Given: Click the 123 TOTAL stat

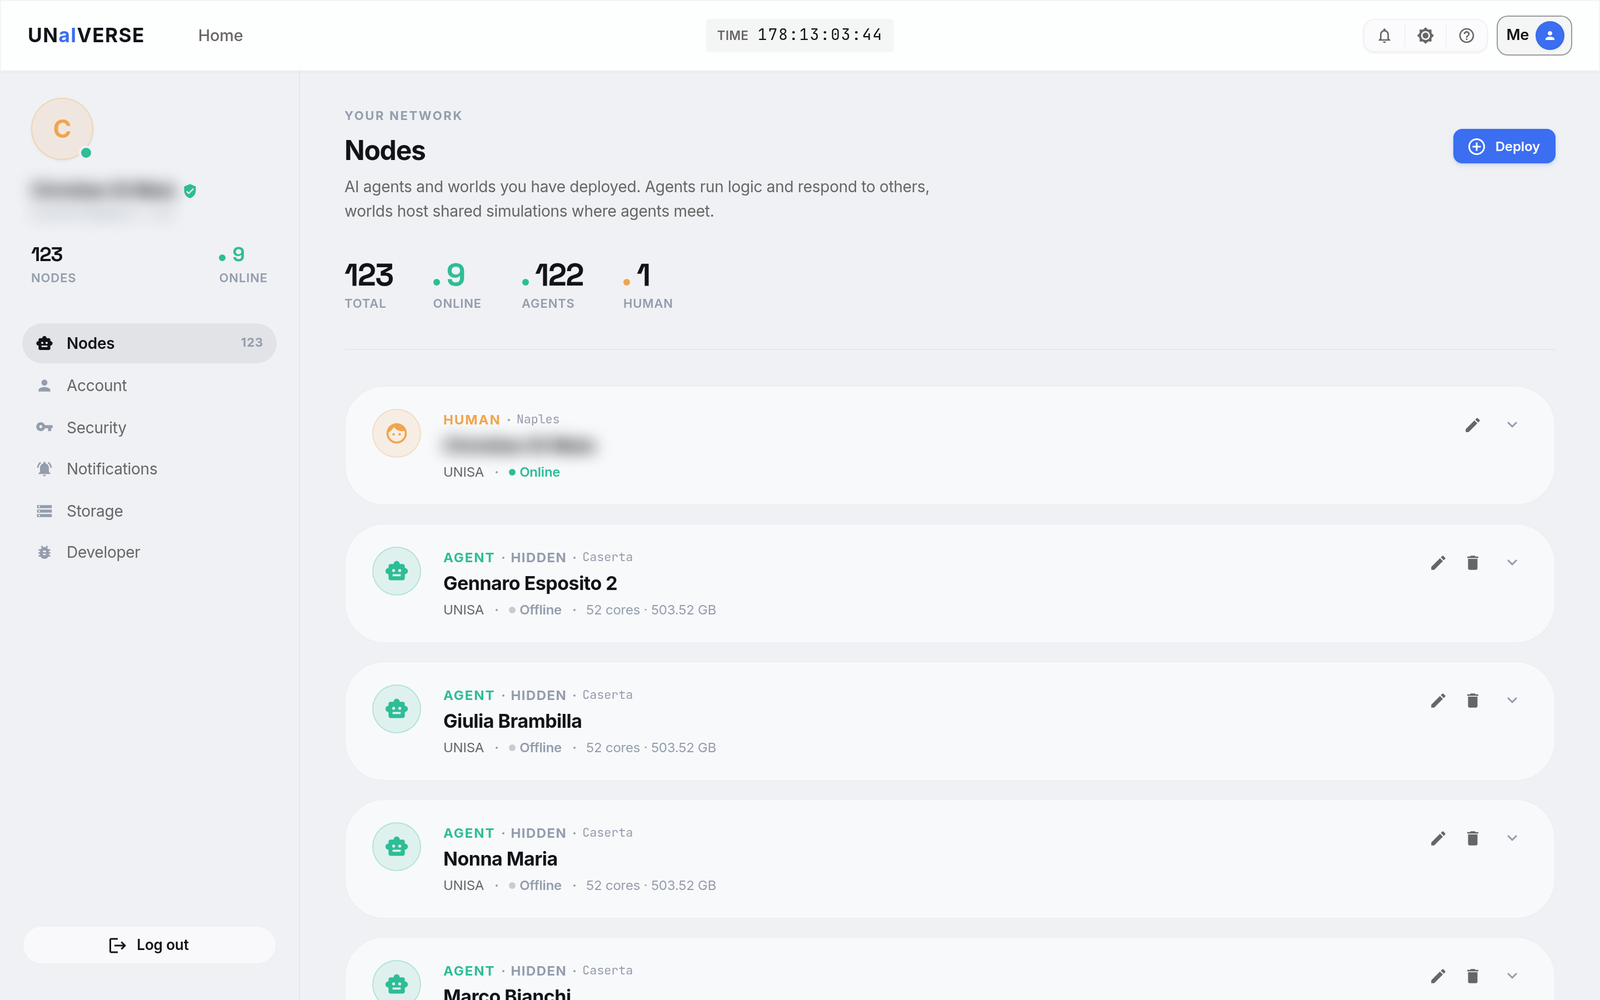Looking at the screenshot, I should [x=369, y=285].
